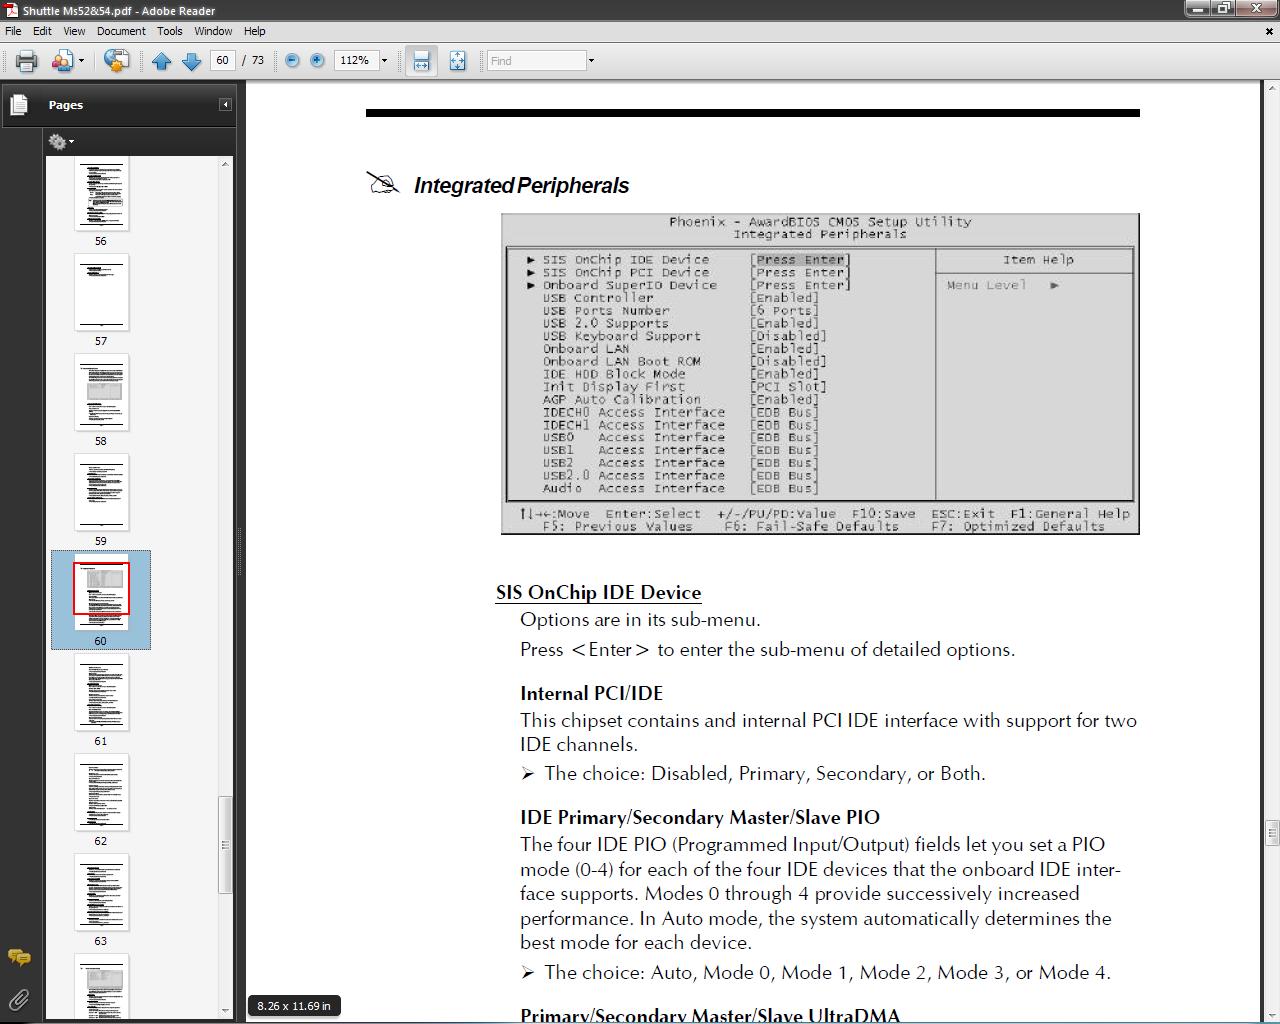1280x1024 pixels.
Task: Enable scrolling page view mode
Action: 421,61
